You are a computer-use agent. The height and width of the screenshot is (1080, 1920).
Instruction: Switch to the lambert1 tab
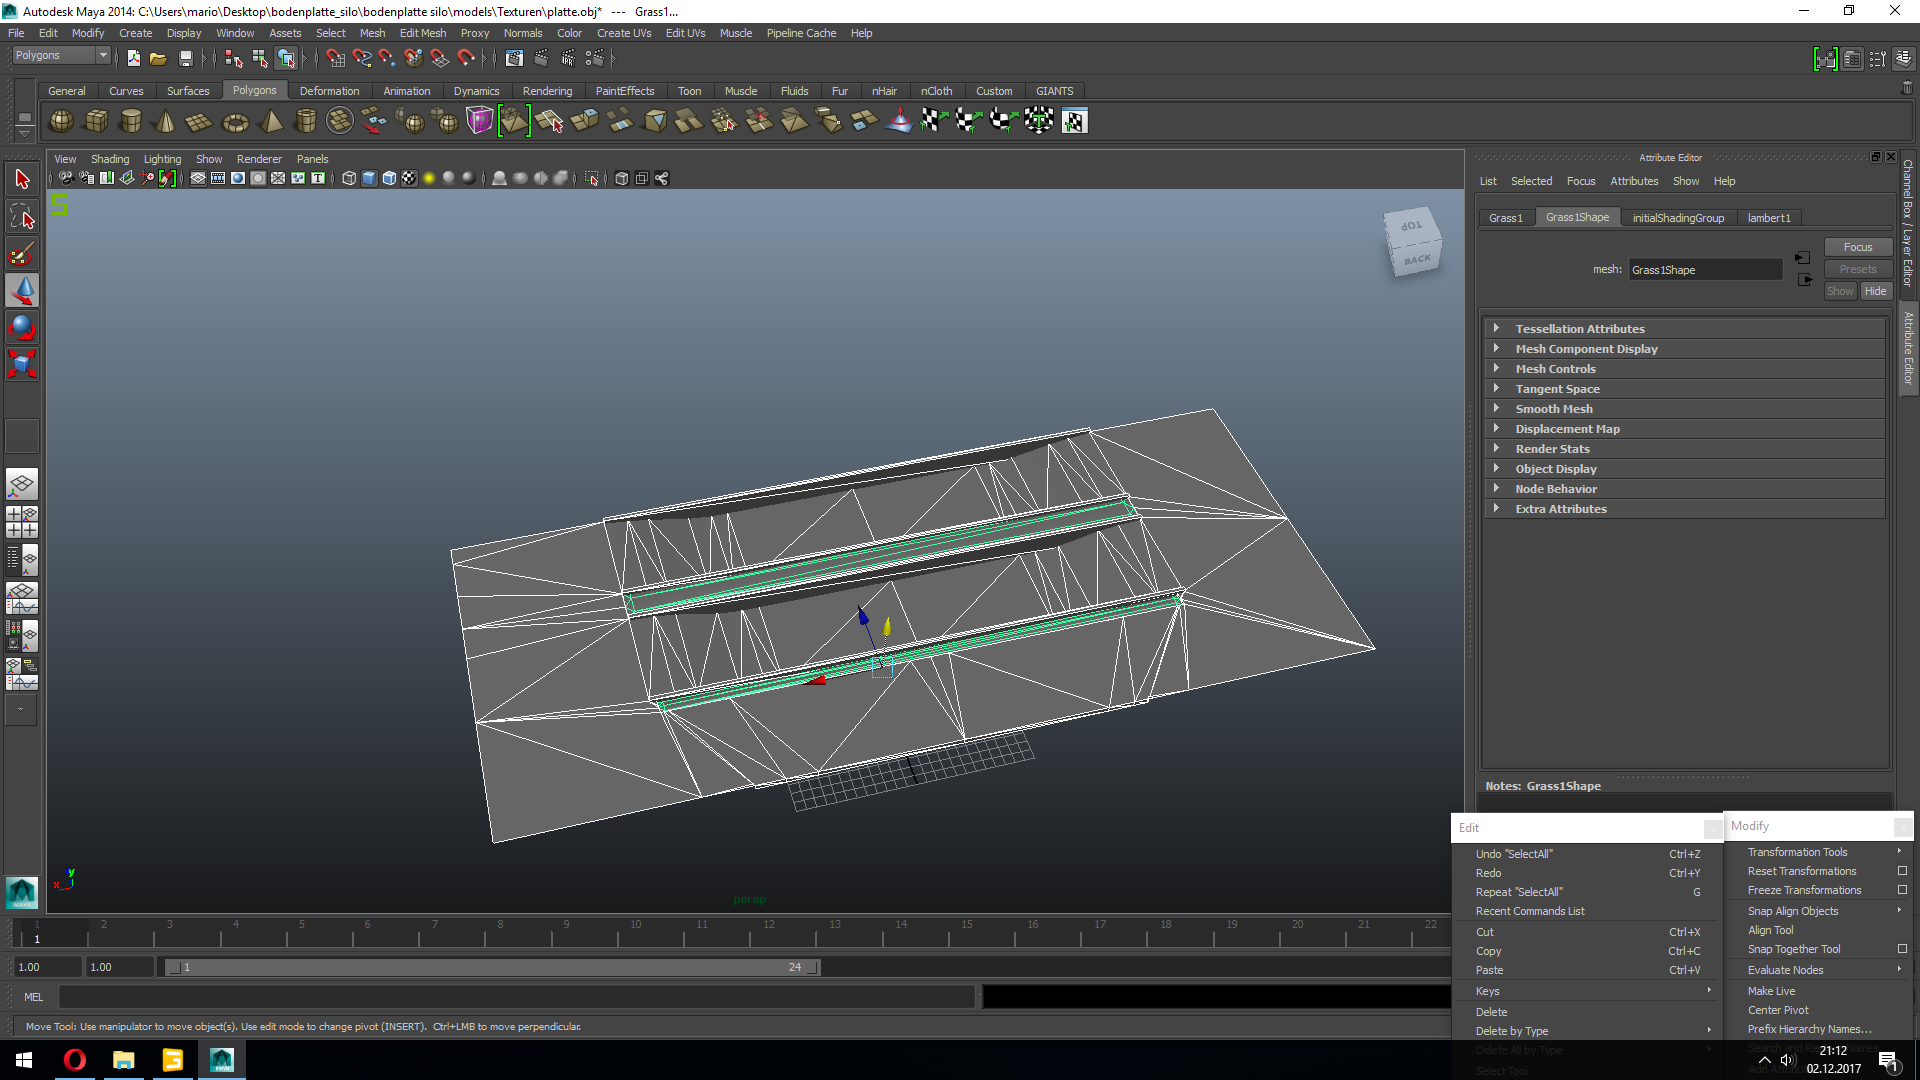[x=1768, y=217]
